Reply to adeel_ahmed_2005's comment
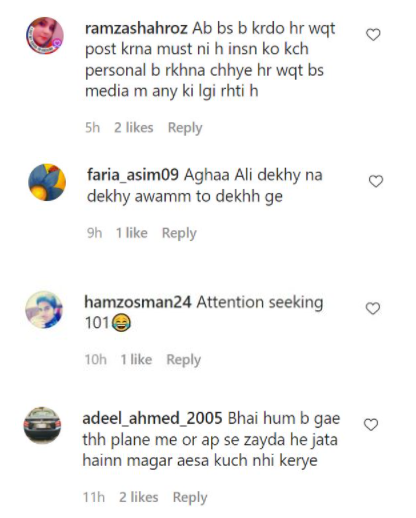416x518 pixels. click(x=190, y=497)
